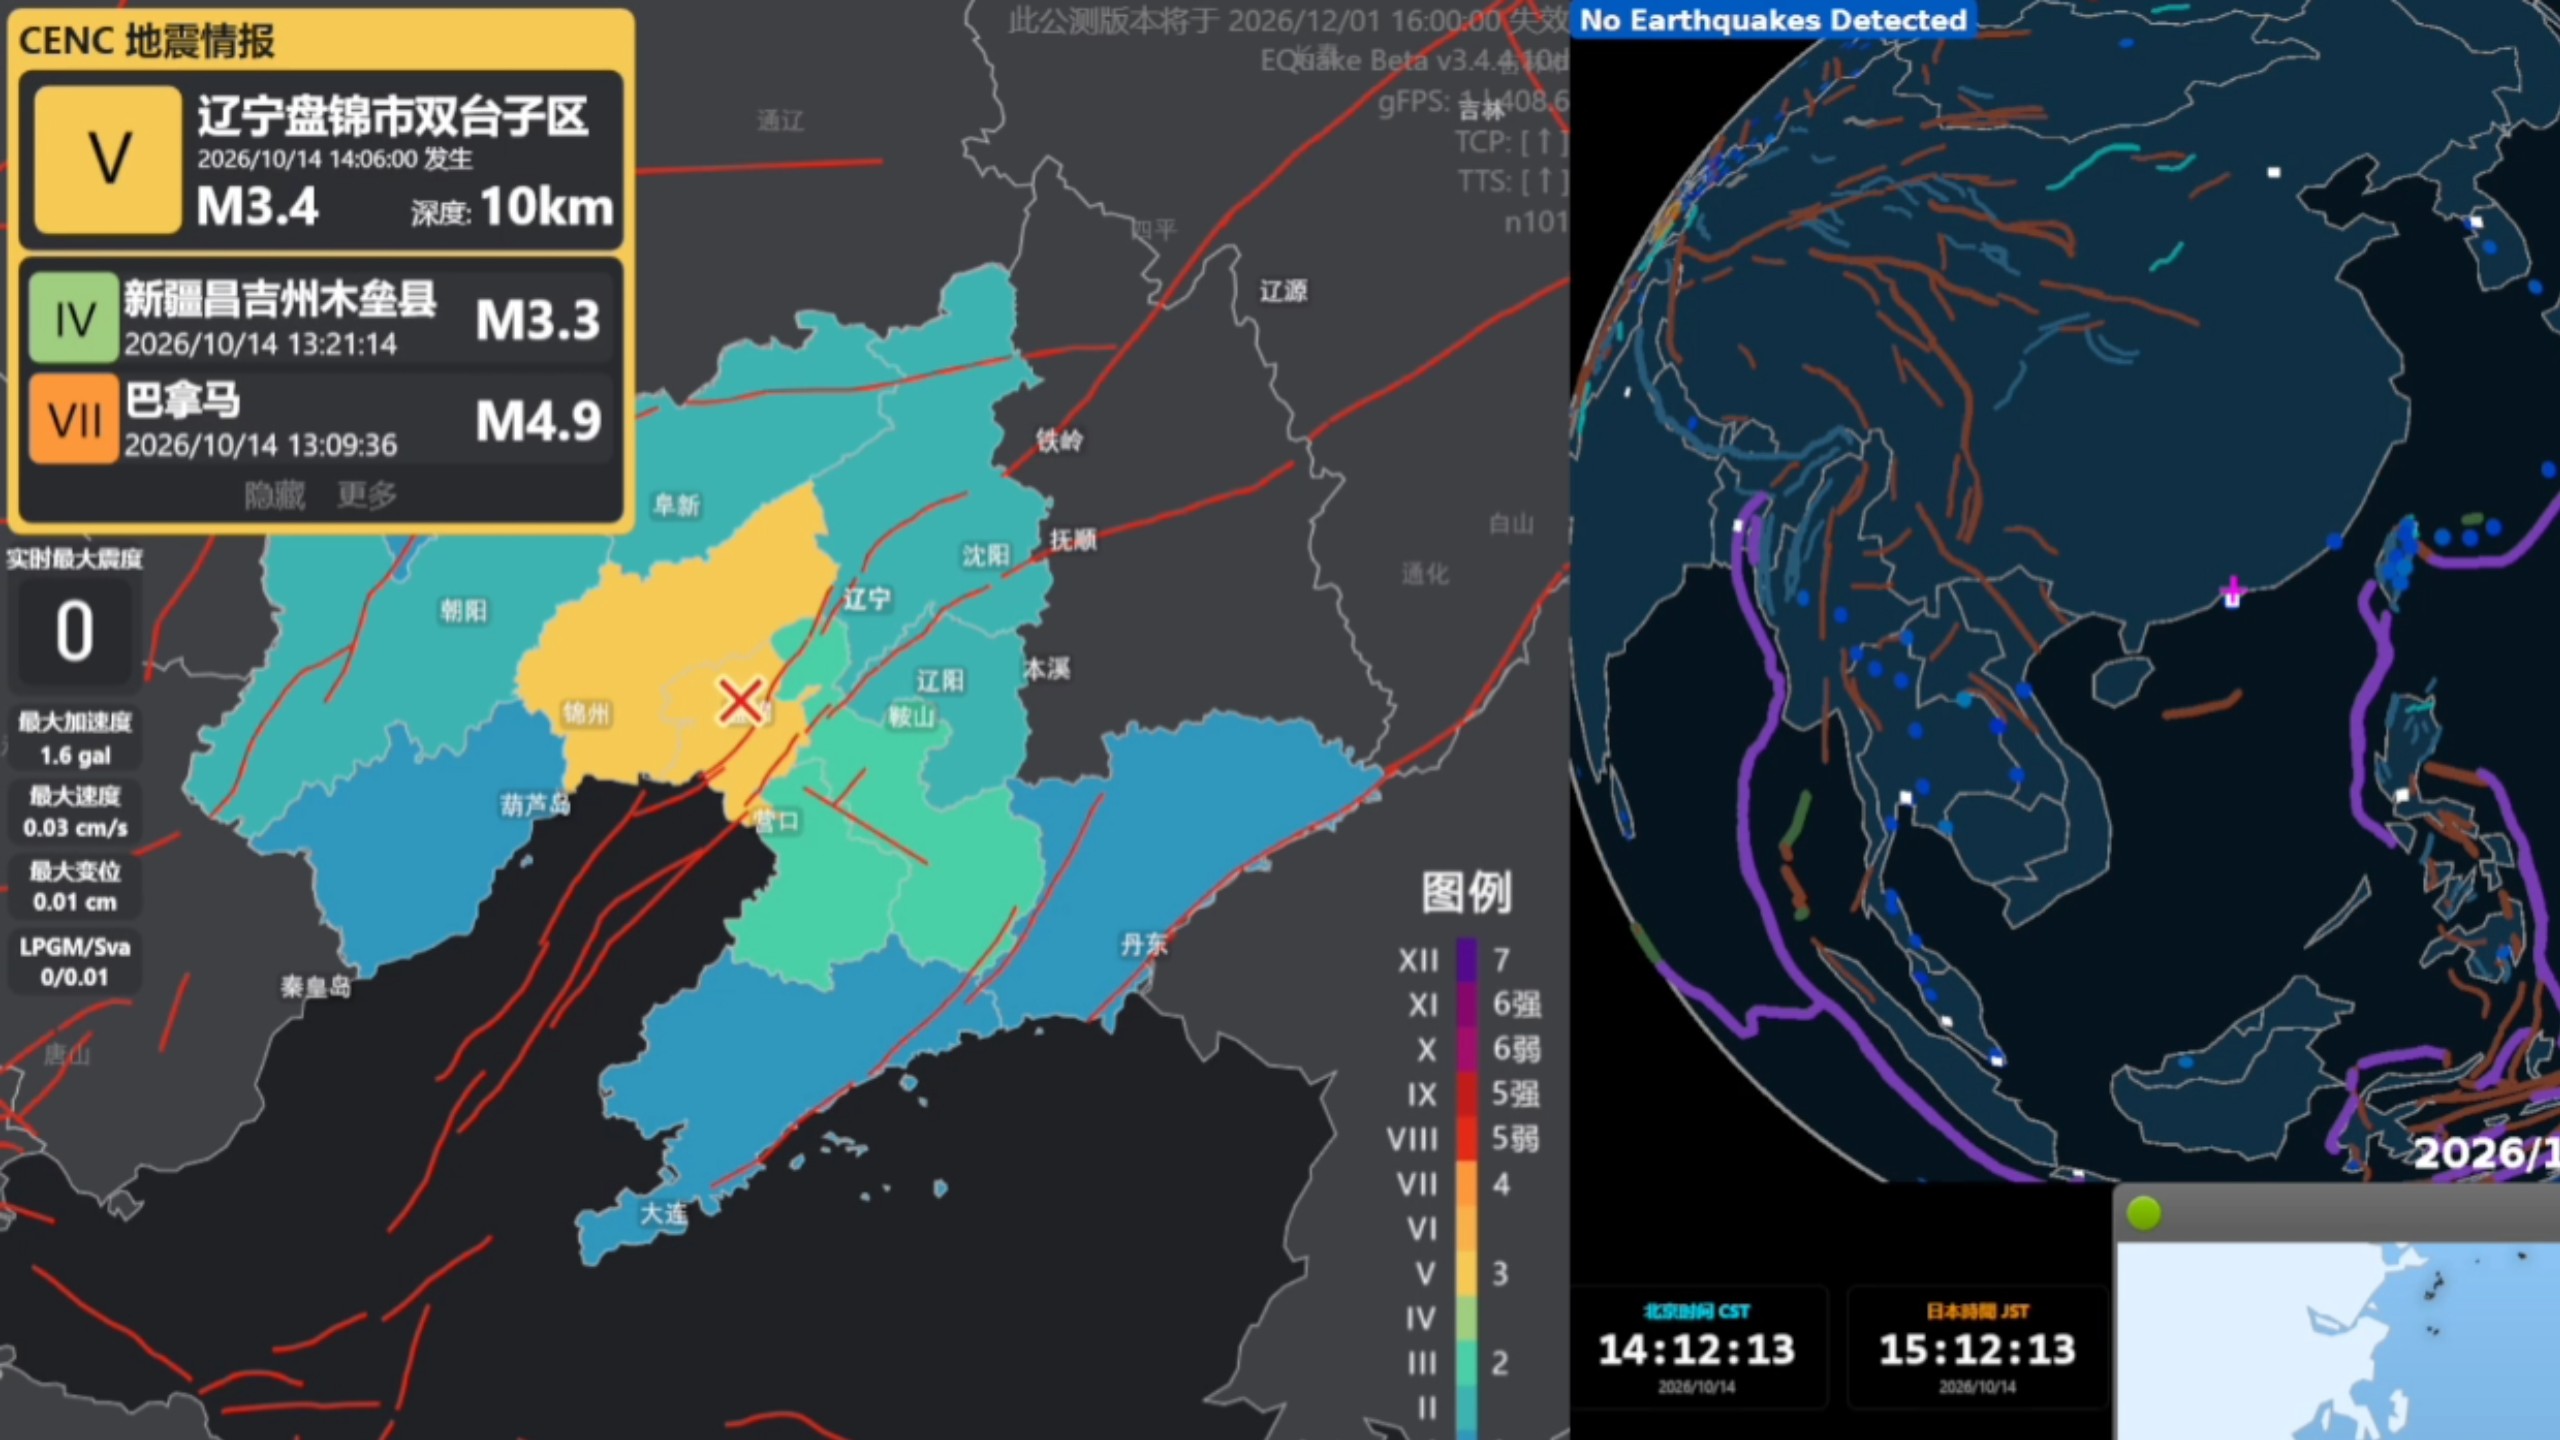2560x1440 pixels.
Task: Click the 鞍山 city label on map
Action: [912, 716]
